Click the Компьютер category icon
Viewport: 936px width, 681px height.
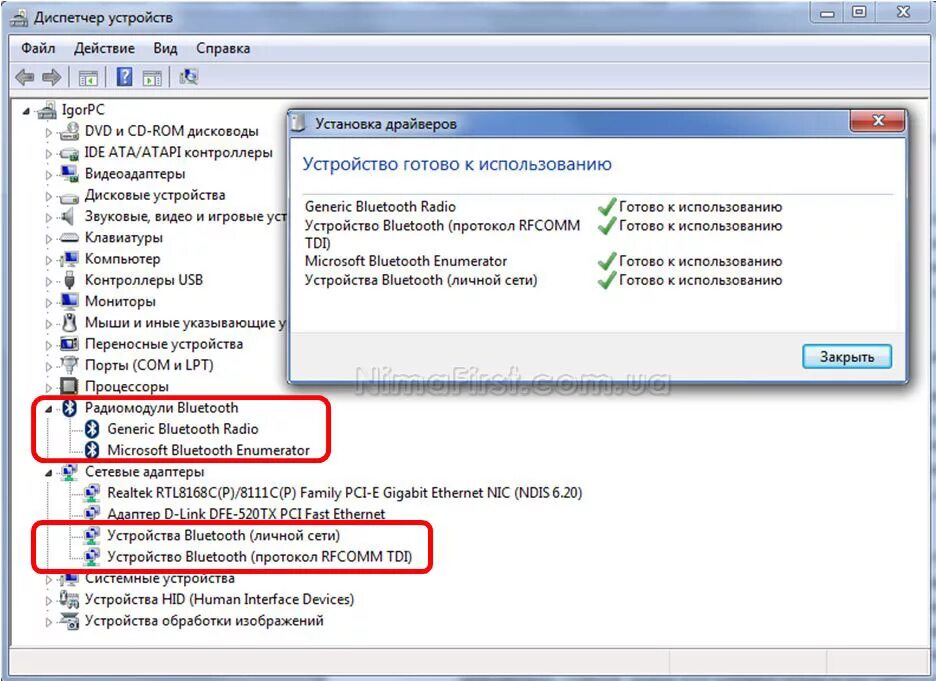pos(69,258)
